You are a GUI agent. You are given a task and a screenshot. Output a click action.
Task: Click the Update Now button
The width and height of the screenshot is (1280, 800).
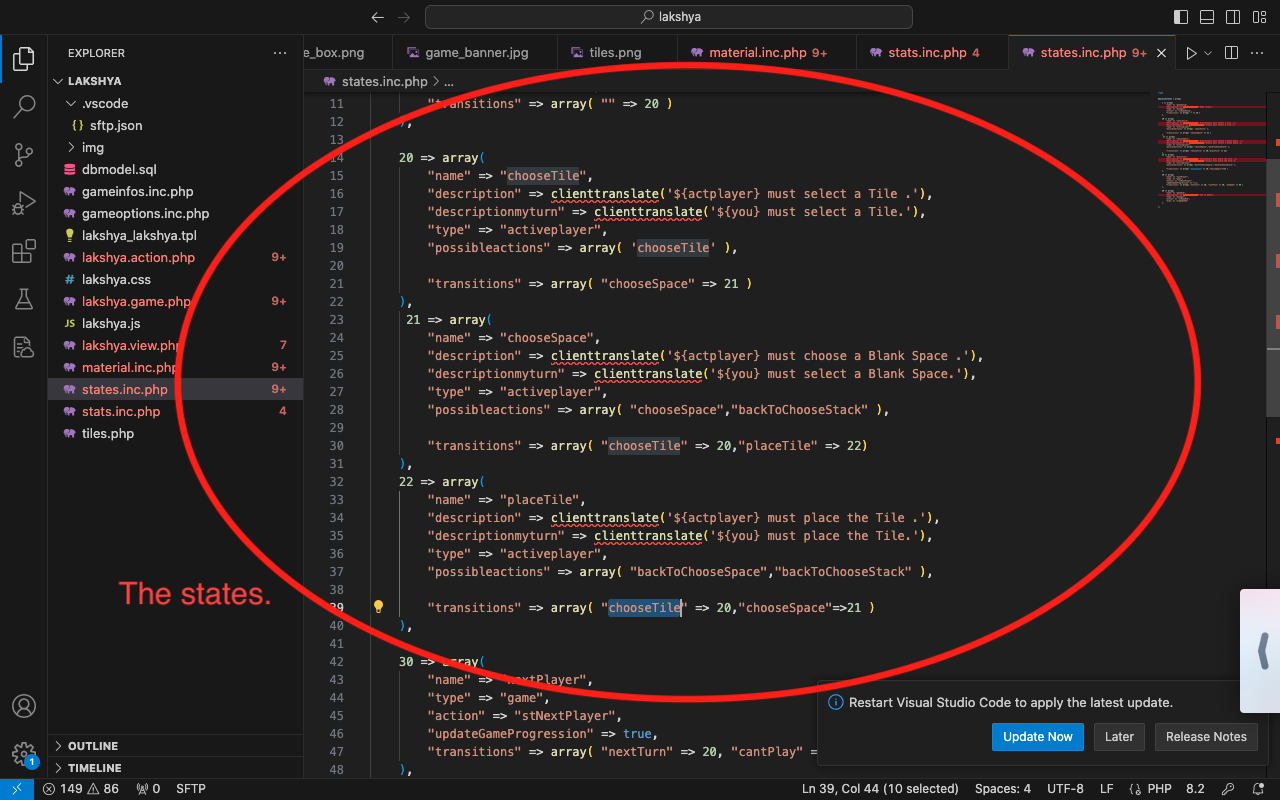point(1038,736)
